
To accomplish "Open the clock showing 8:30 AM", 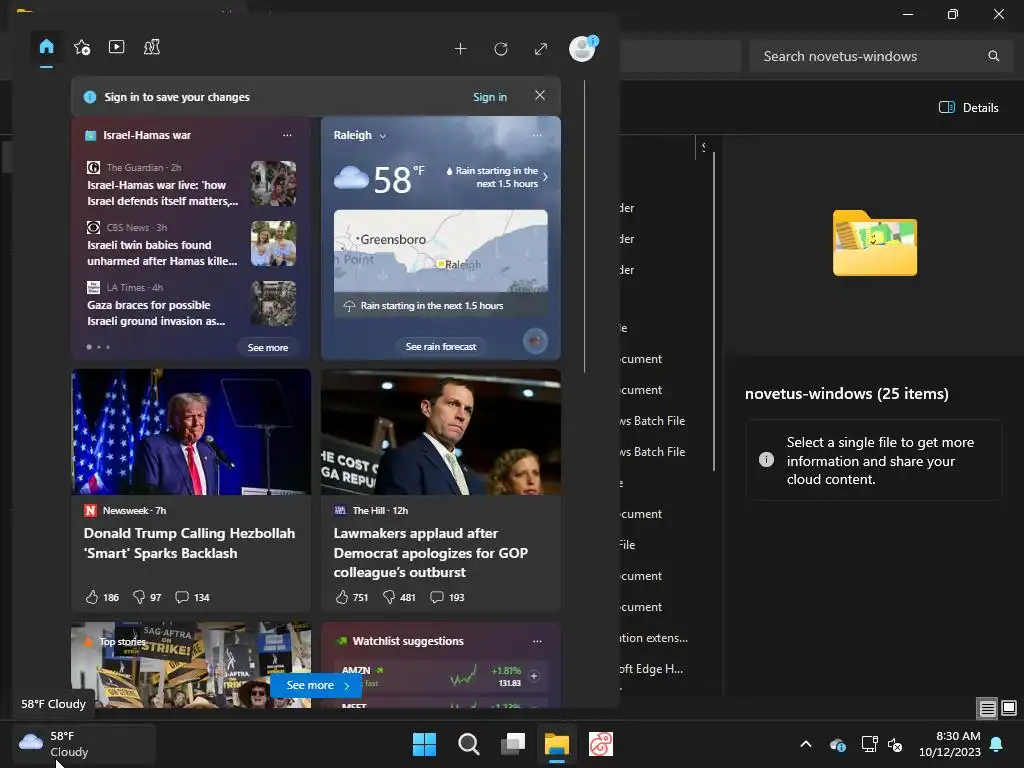I will (x=950, y=744).
